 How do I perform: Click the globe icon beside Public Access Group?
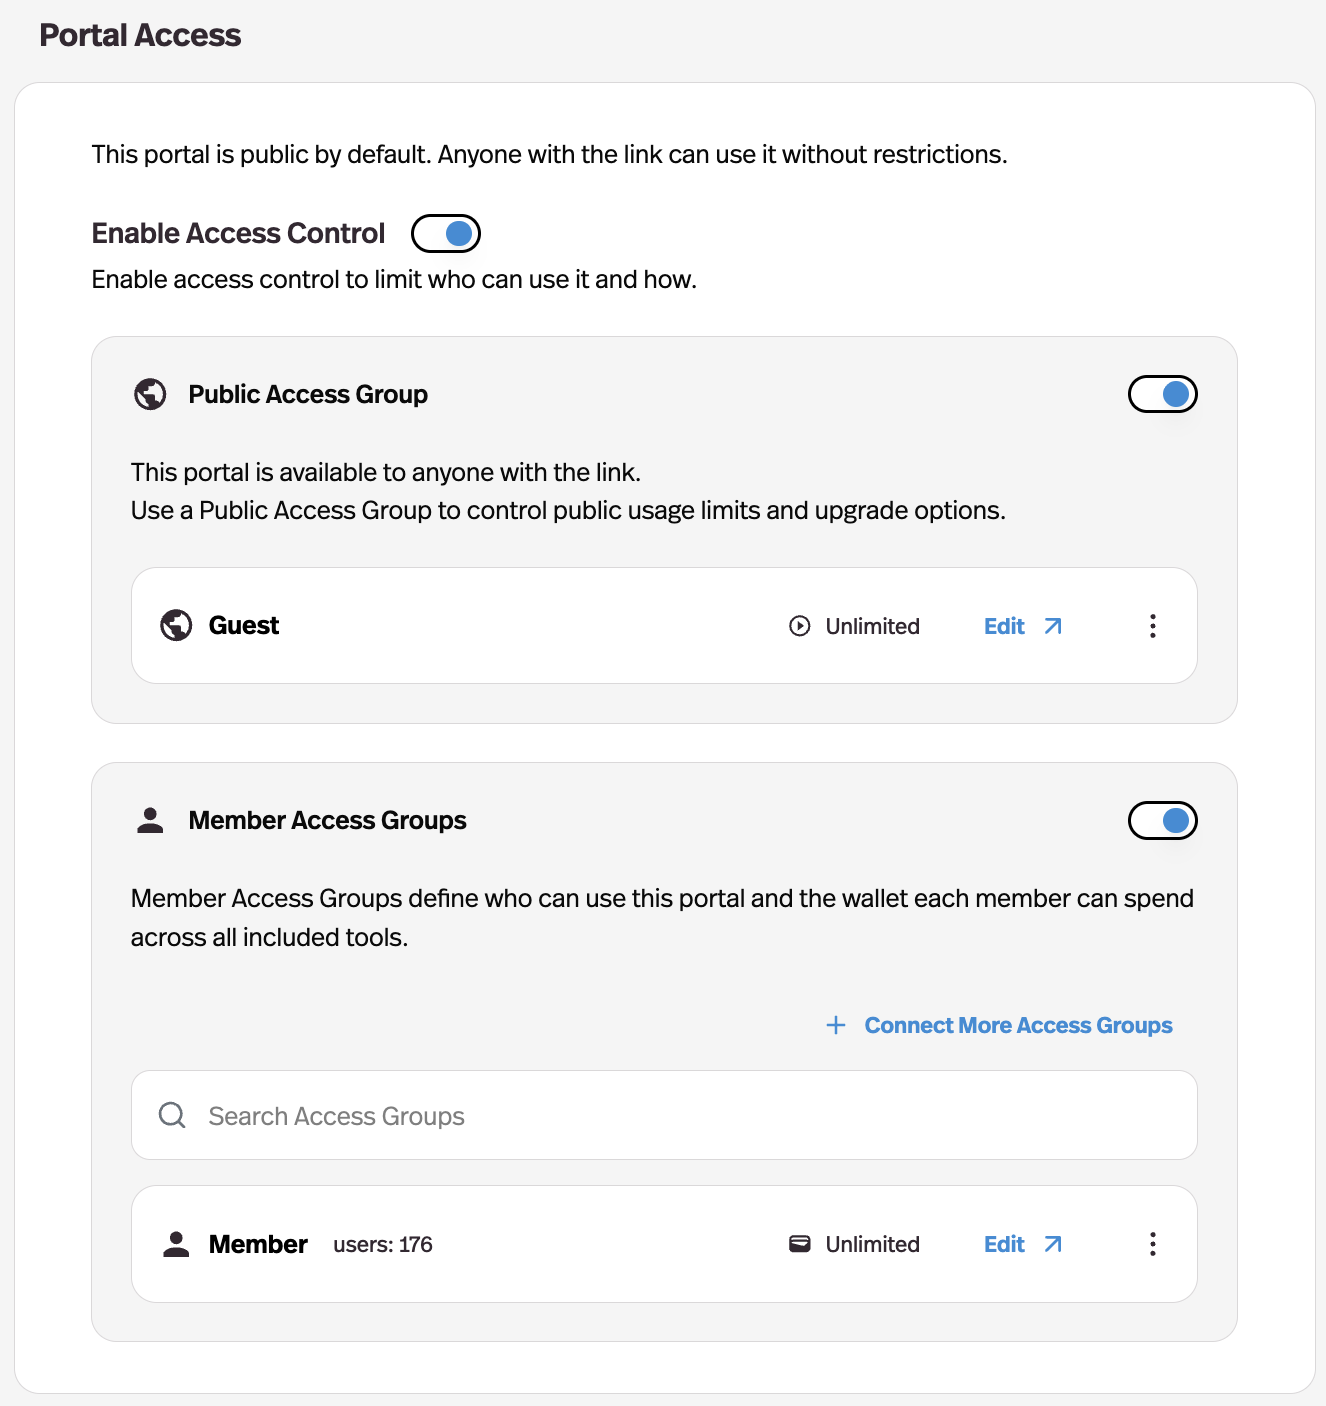(150, 394)
